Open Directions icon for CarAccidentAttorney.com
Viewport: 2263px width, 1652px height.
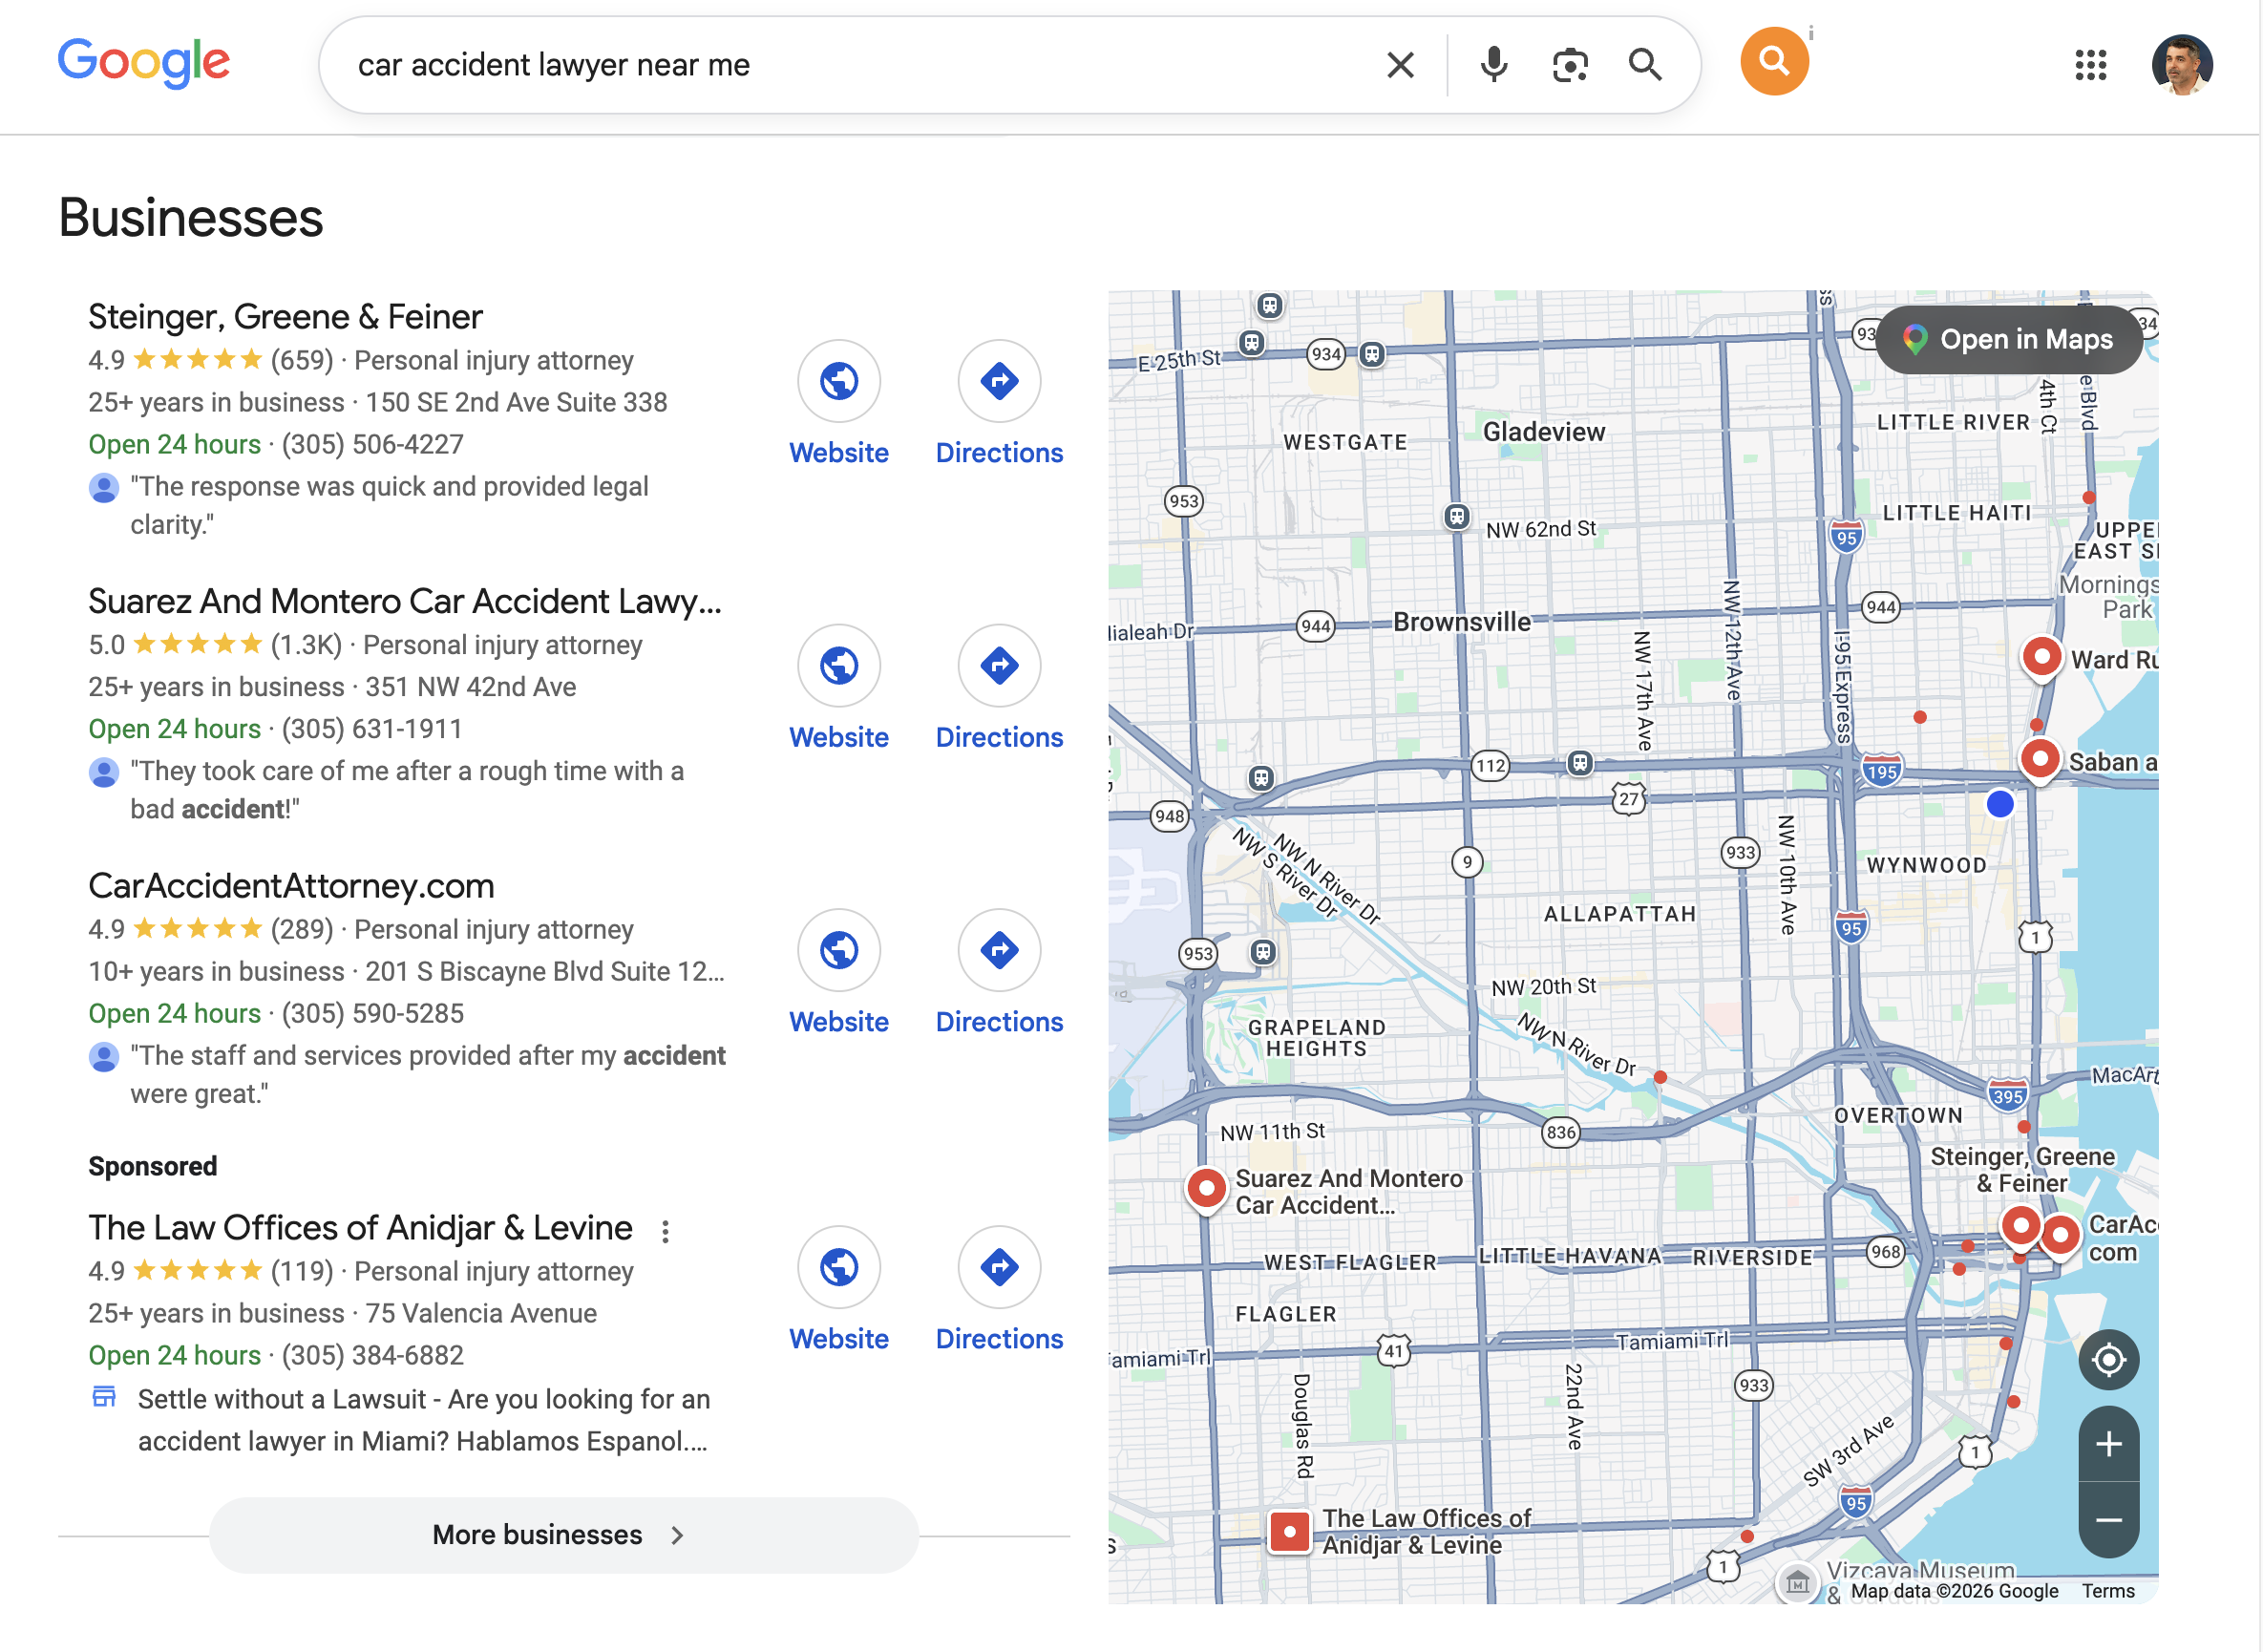(999, 950)
